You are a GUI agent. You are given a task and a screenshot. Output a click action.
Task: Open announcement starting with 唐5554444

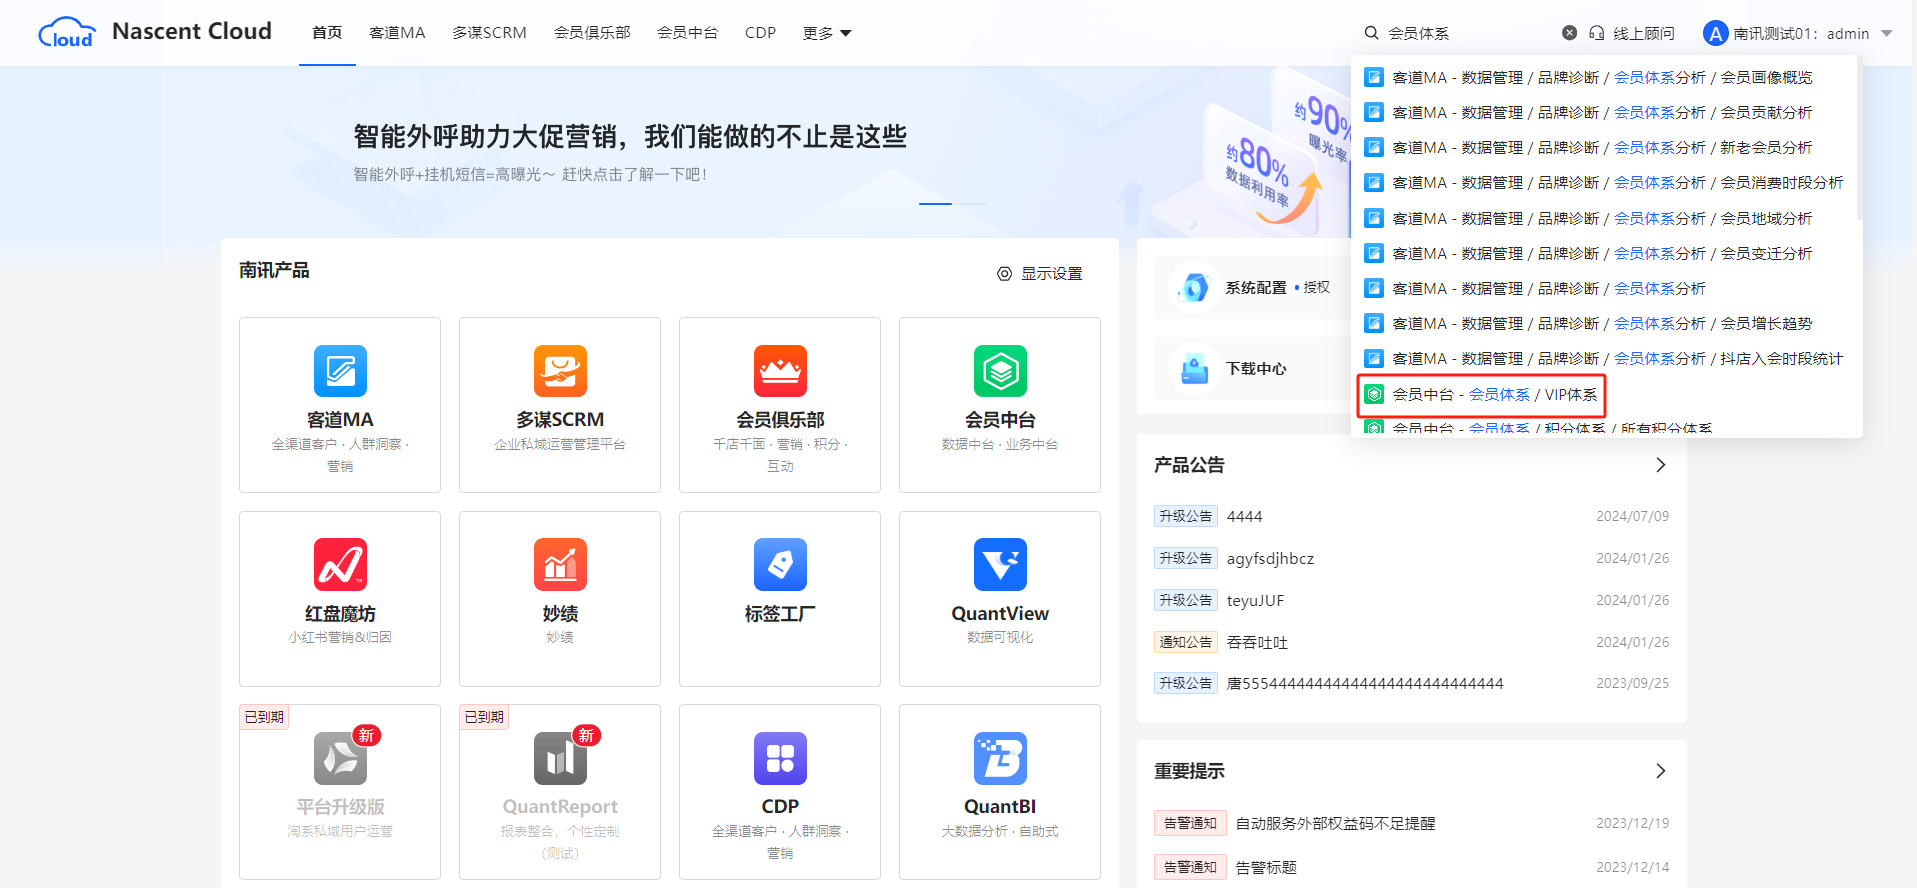1365,683
